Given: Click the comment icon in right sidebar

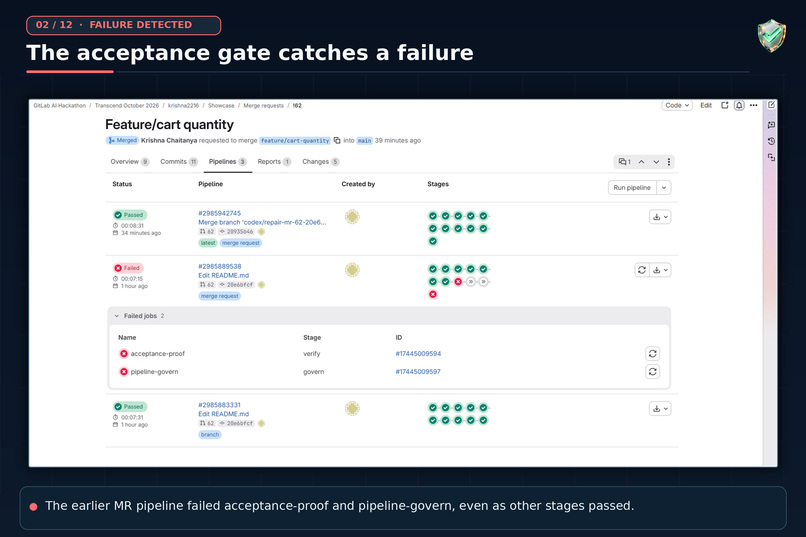Looking at the screenshot, I should coord(771,125).
